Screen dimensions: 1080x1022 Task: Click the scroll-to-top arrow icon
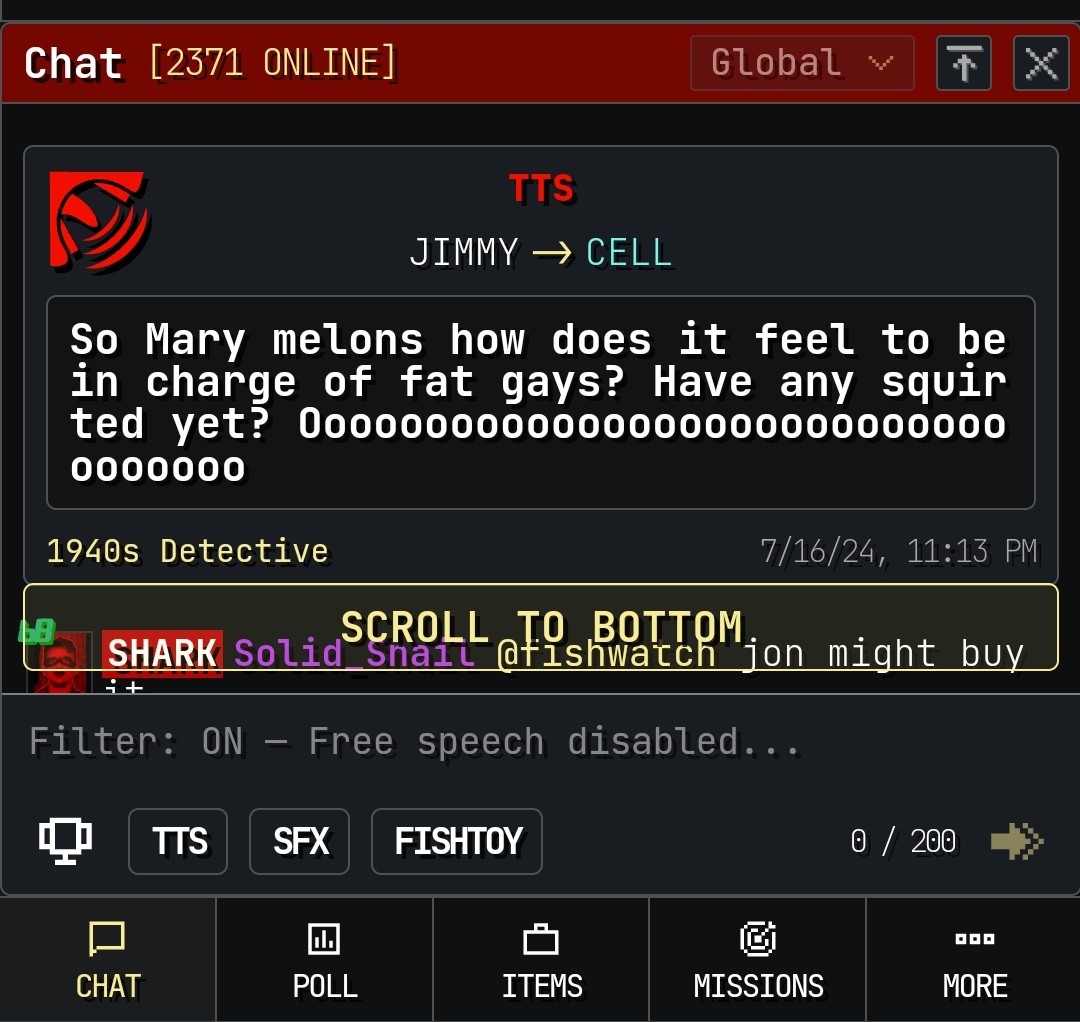[x=964, y=63]
